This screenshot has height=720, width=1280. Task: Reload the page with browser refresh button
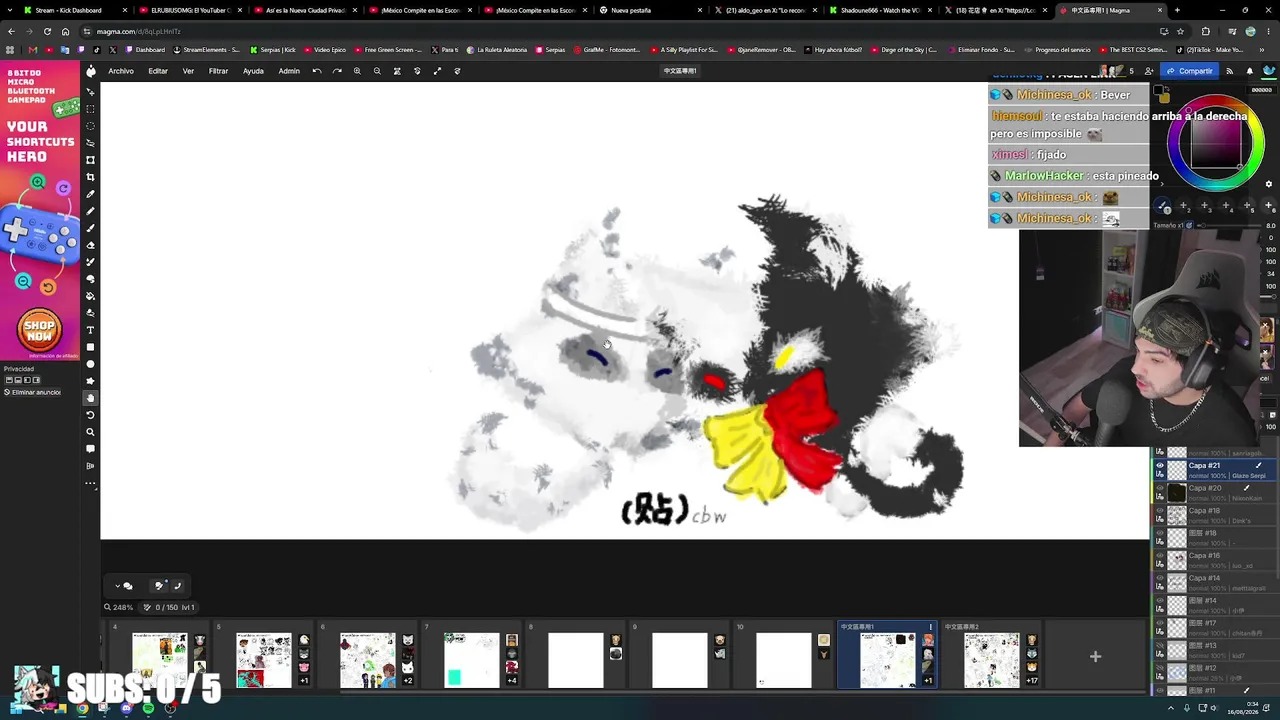pos(47,31)
